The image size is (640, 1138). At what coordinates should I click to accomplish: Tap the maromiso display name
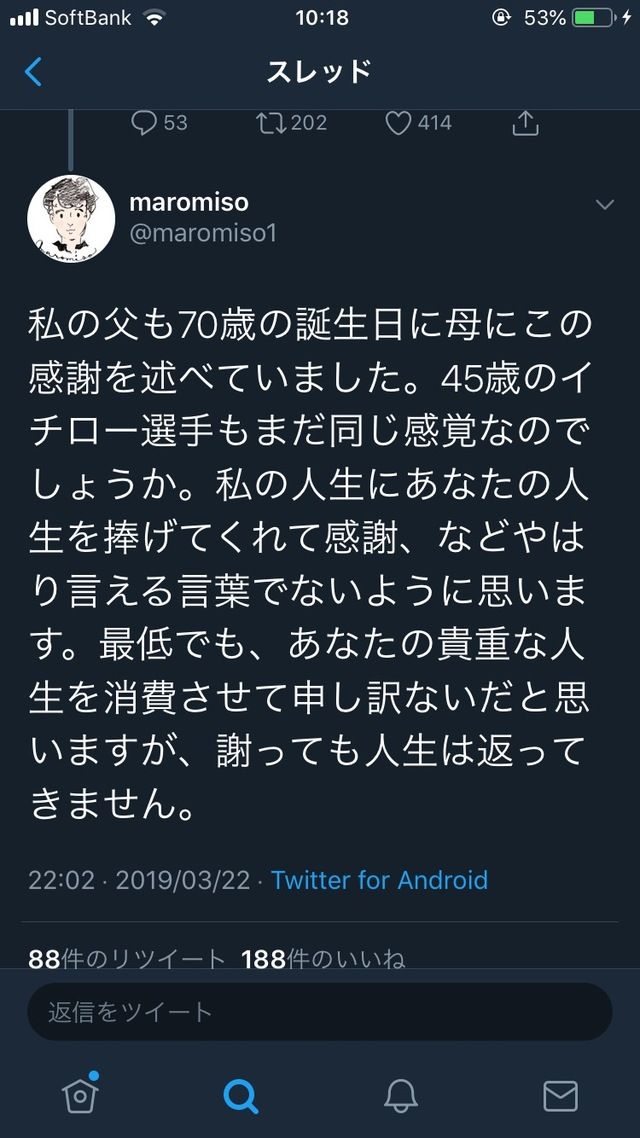pyautogui.click(x=189, y=202)
